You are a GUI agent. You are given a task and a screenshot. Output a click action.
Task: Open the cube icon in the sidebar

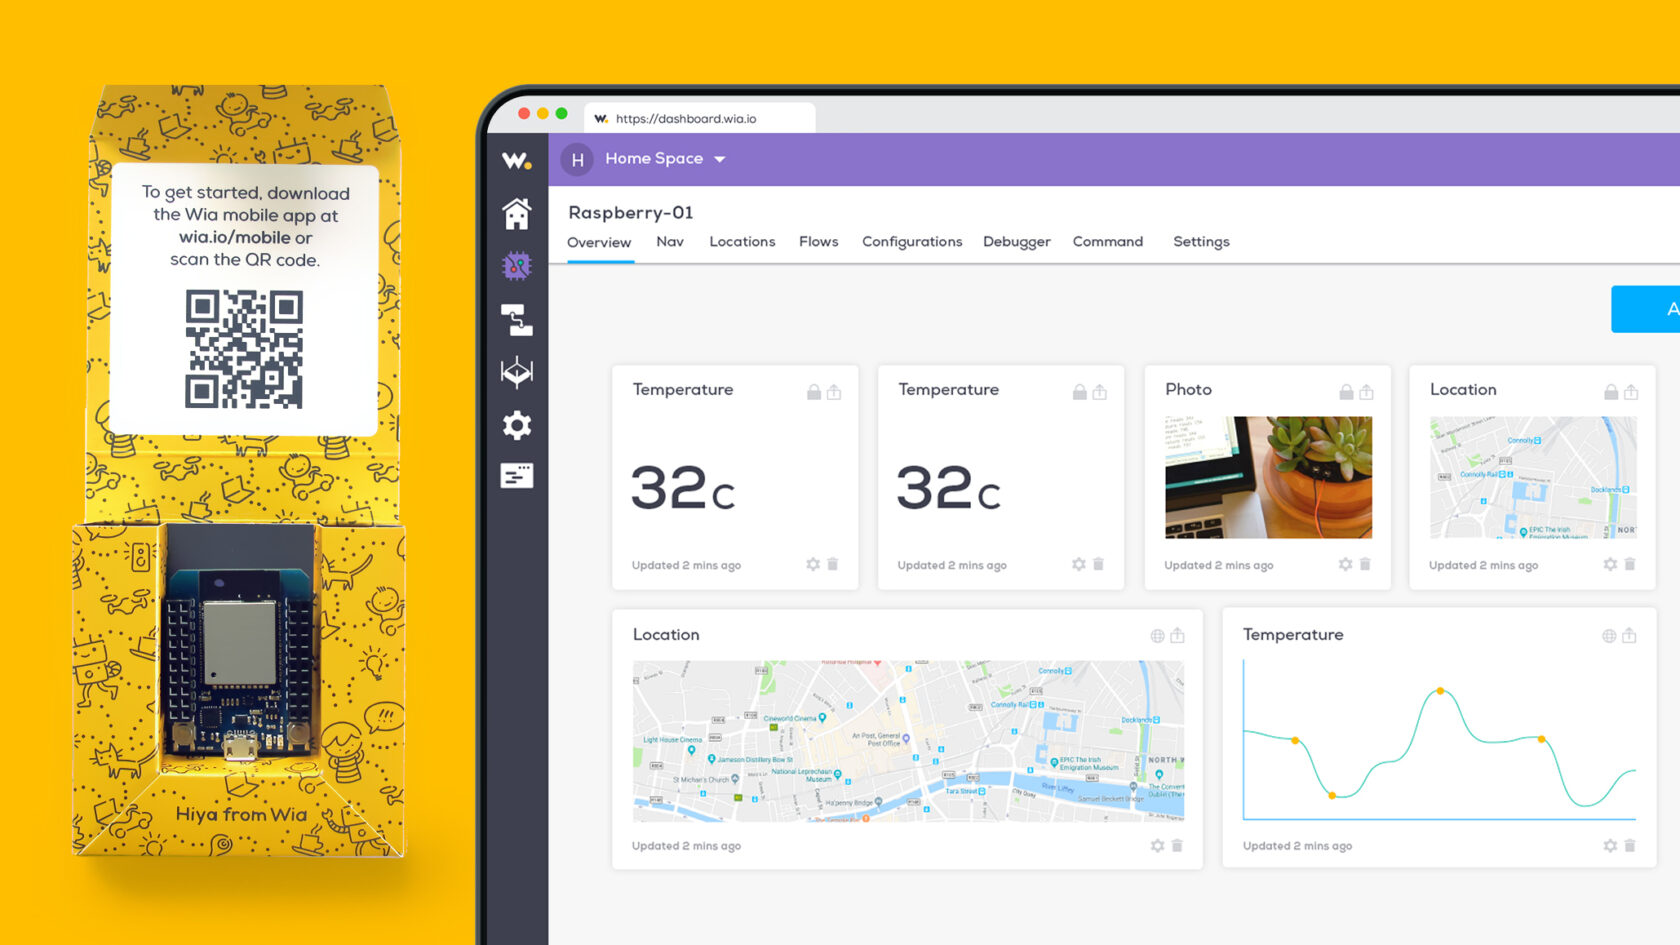[517, 372]
